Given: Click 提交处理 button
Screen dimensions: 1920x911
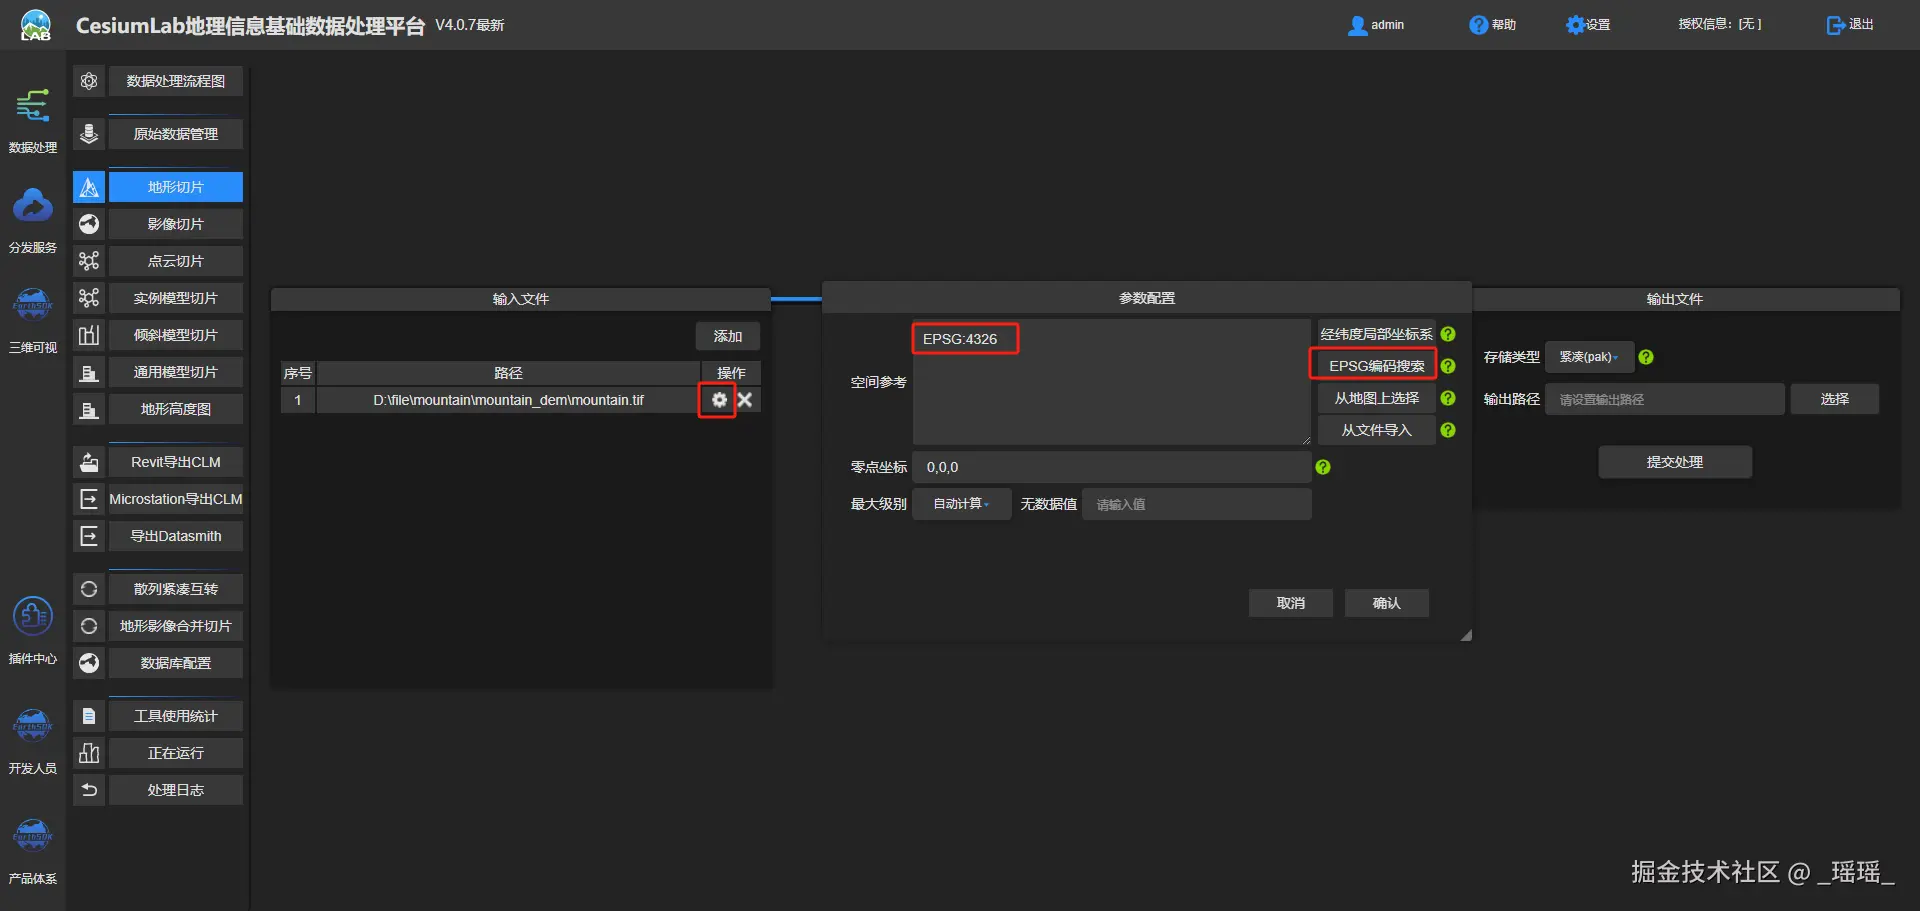Looking at the screenshot, I should (x=1675, y=462).
